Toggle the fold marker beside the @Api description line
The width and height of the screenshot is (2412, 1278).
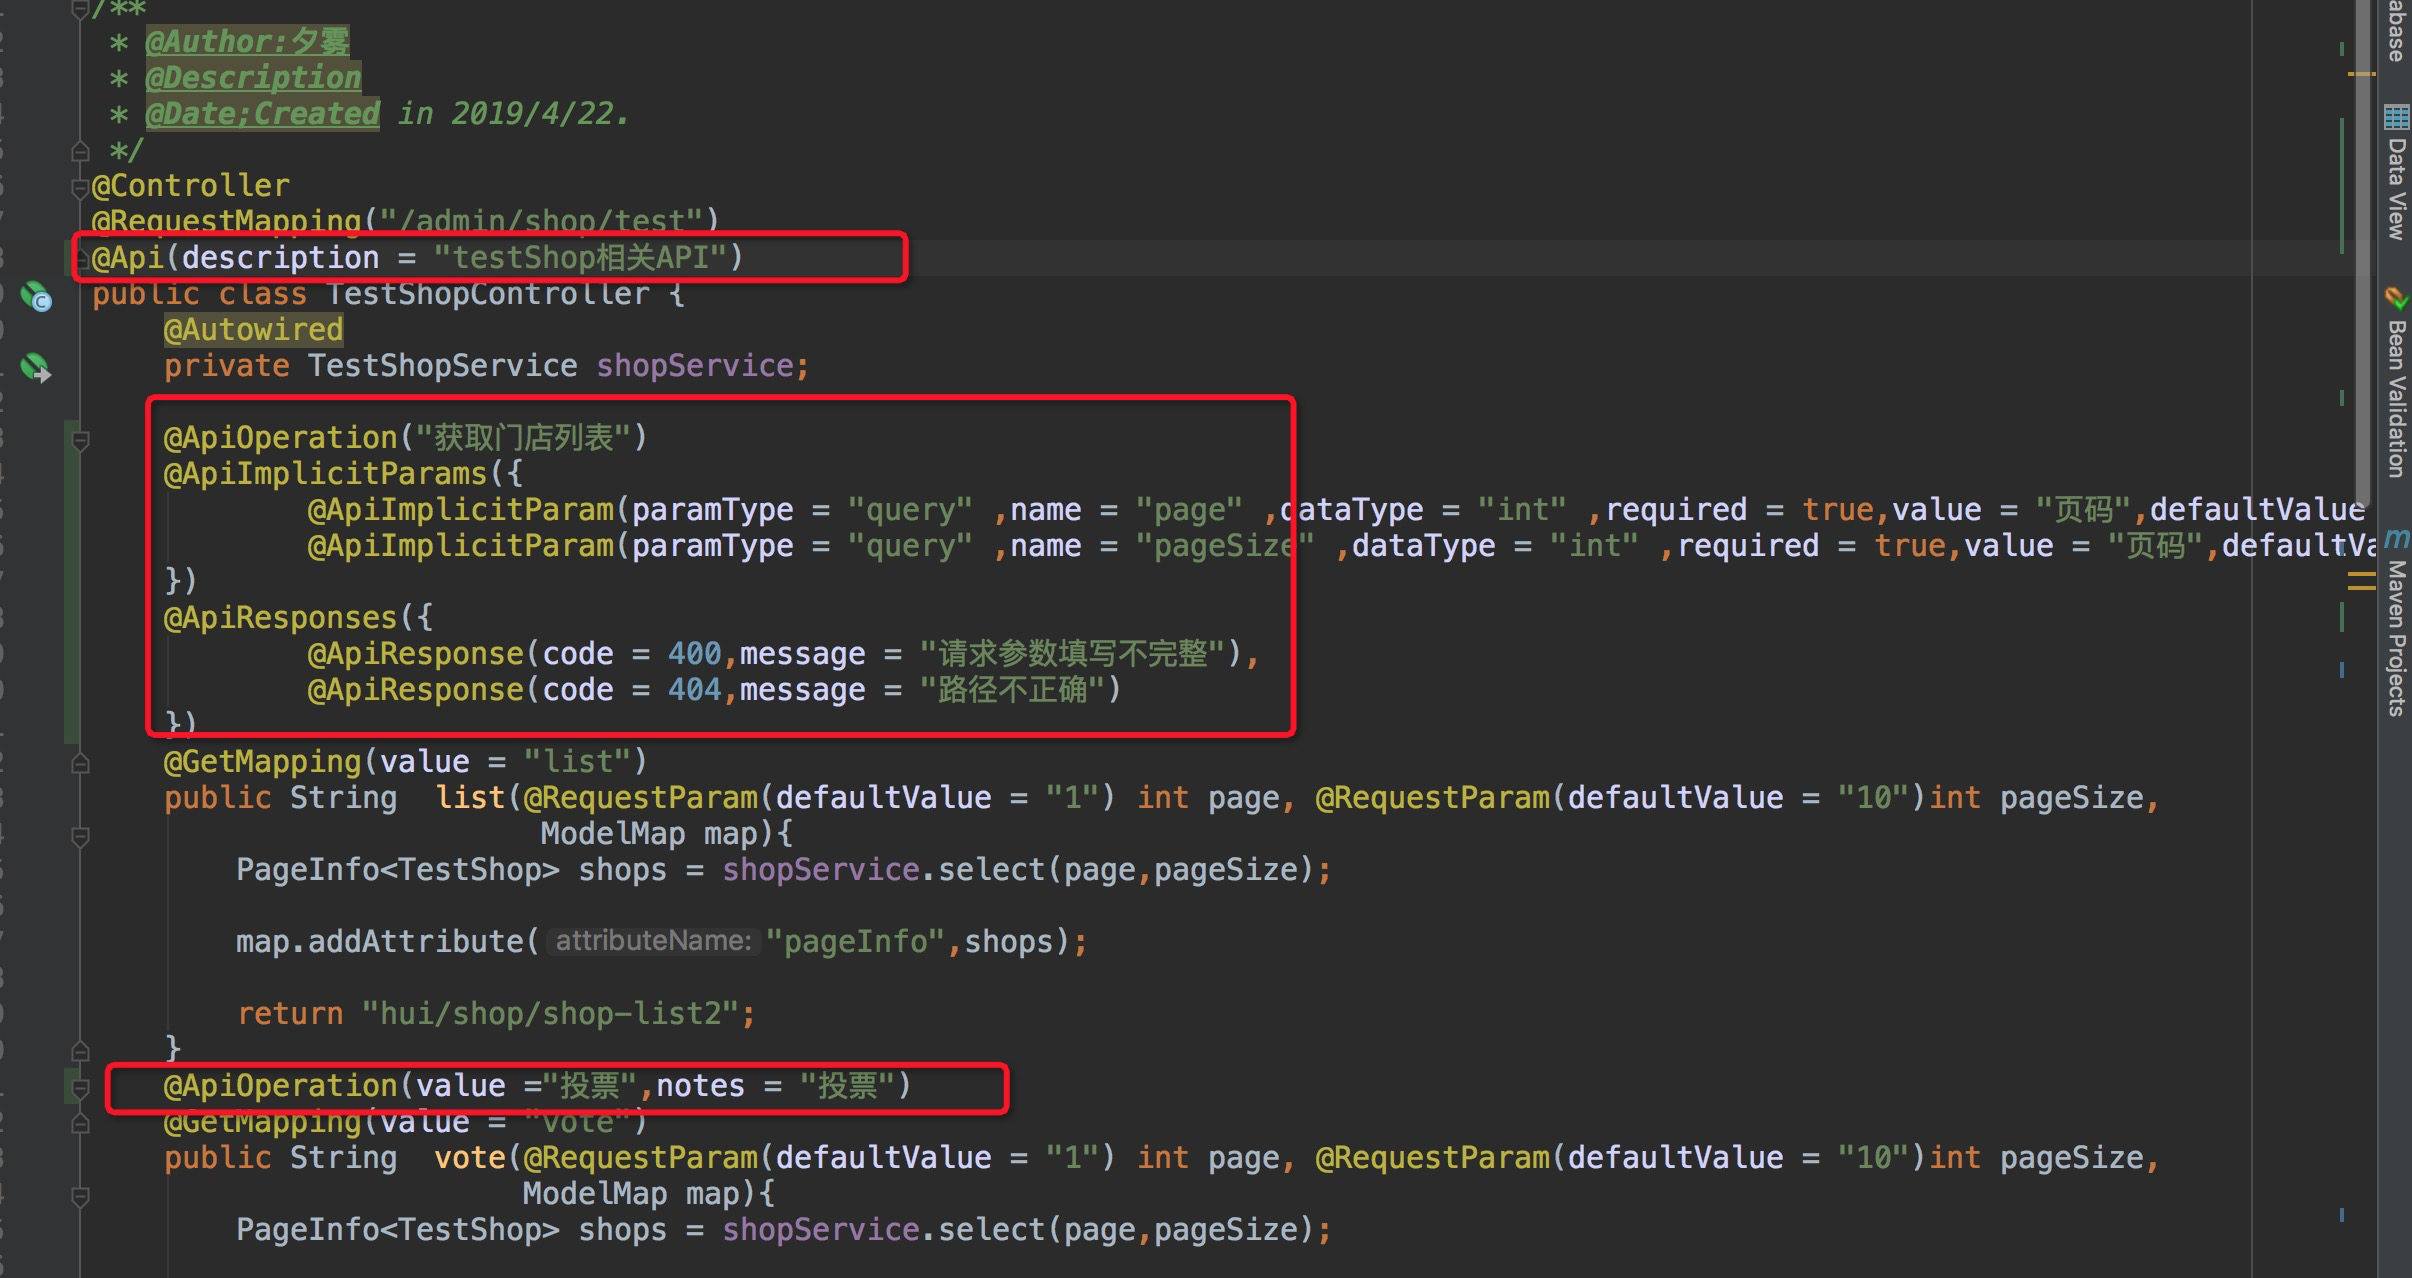(81, 260)
